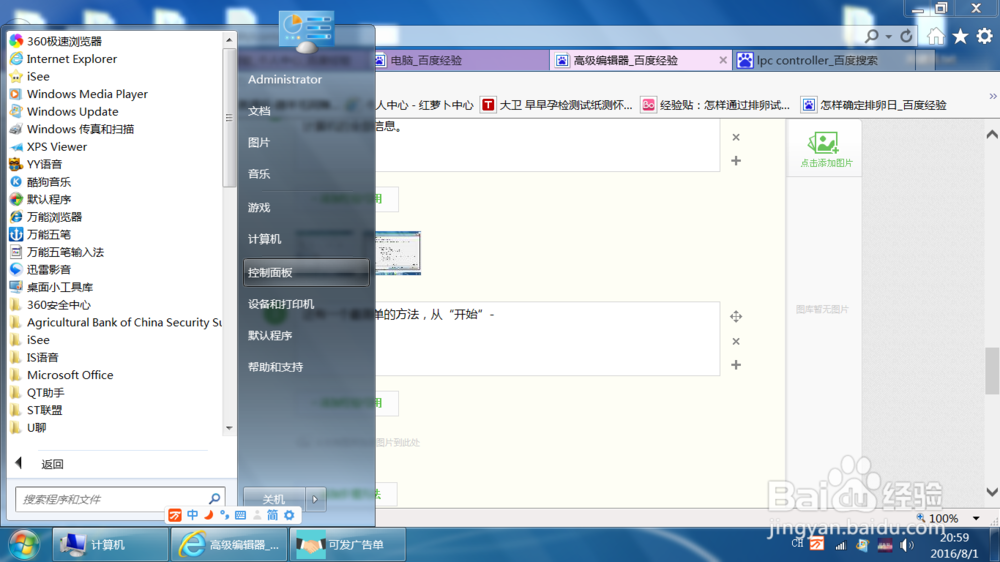Click the Start orb button

[x=24, y=545]
